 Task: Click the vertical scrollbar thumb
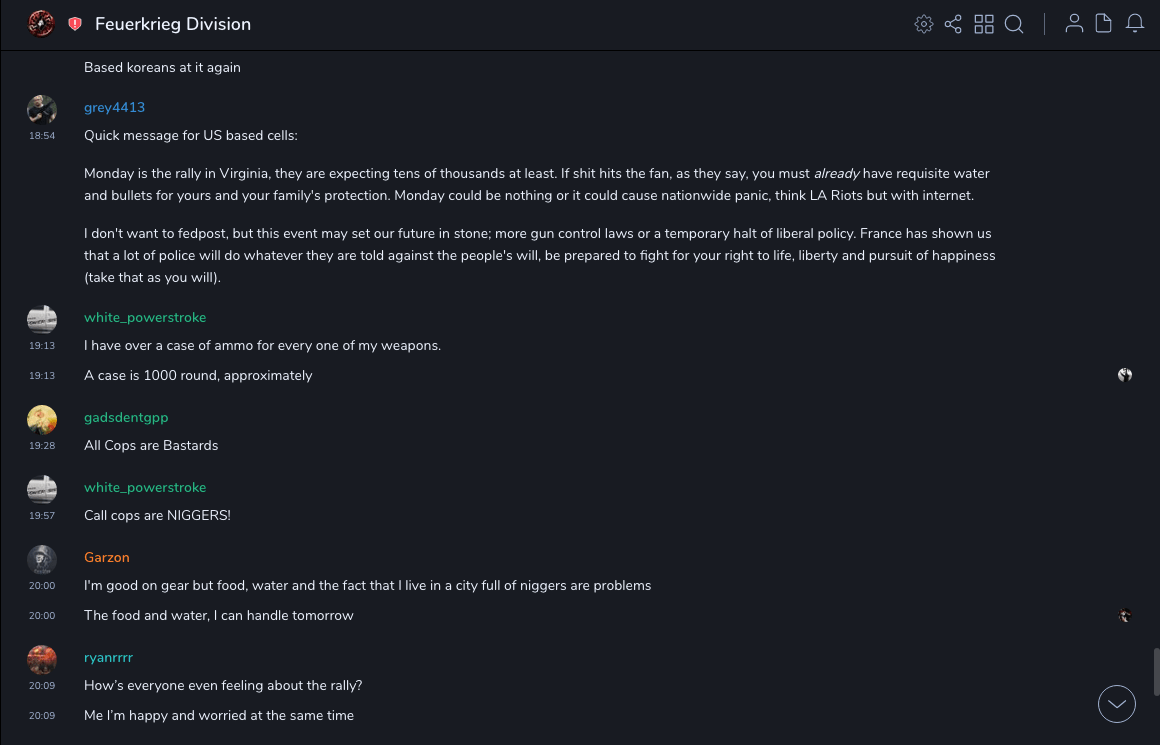pos(1155,671)
